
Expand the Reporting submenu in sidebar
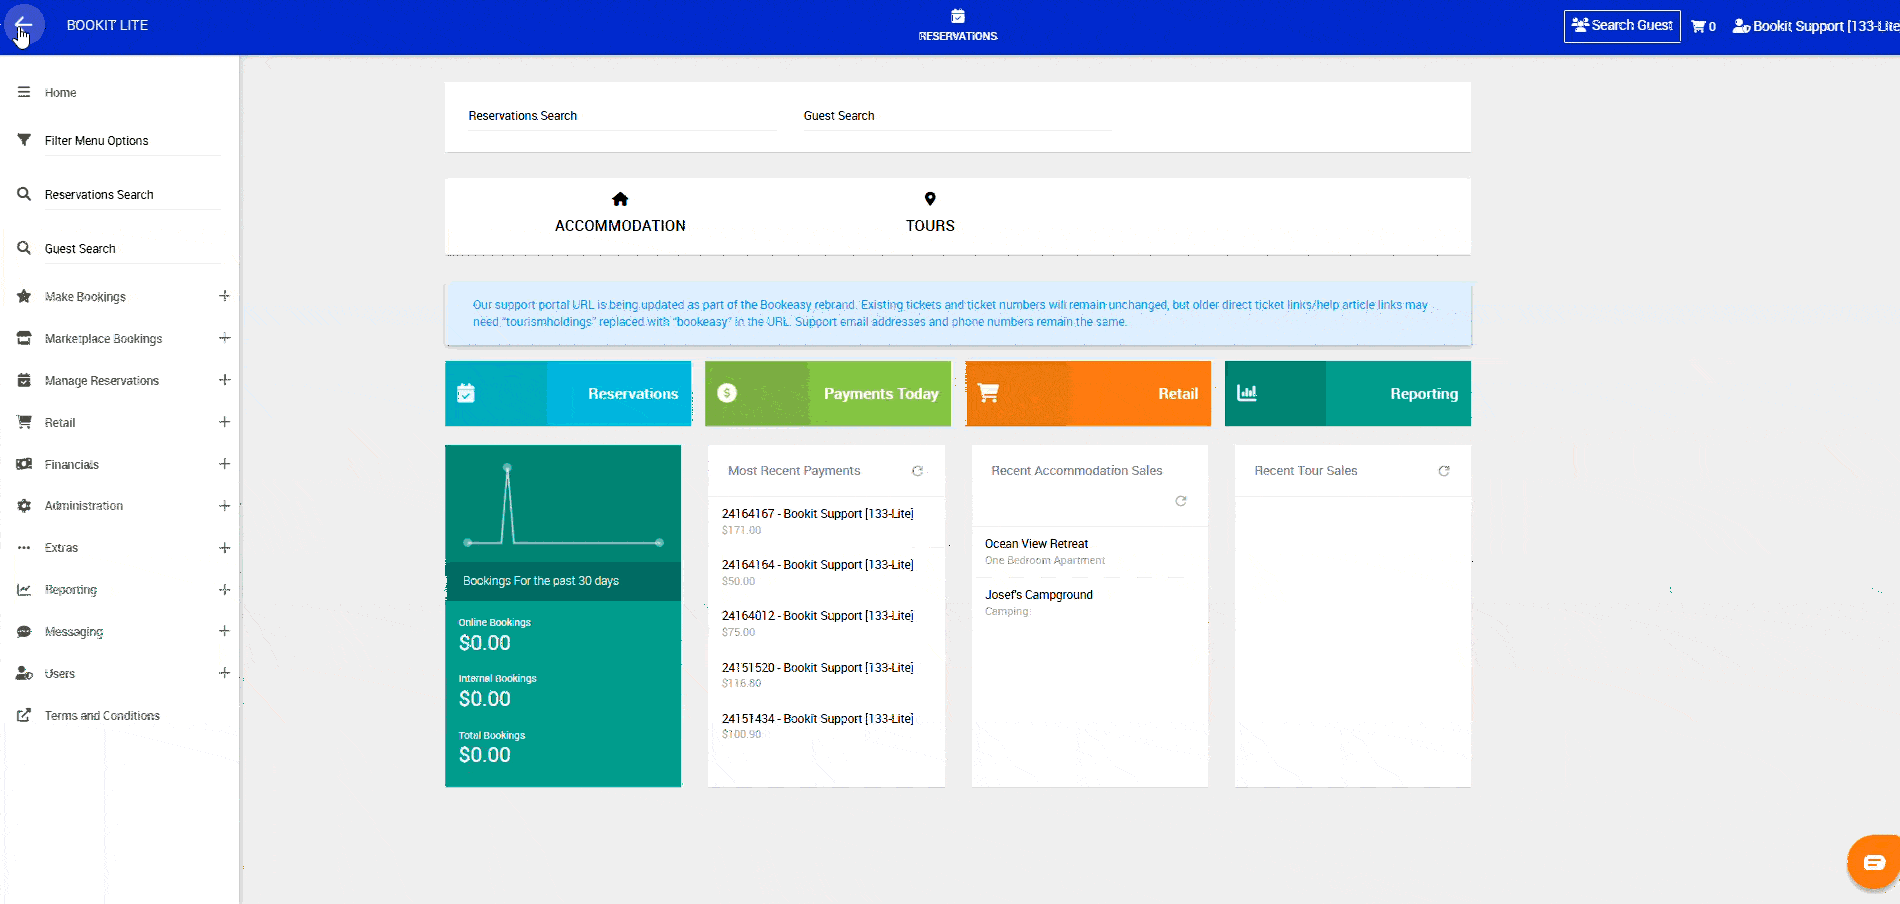(x=224, y=590)
